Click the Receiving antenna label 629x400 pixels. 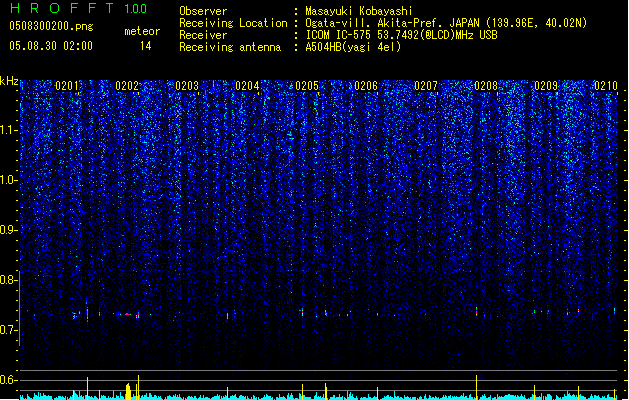coord(230,47)
